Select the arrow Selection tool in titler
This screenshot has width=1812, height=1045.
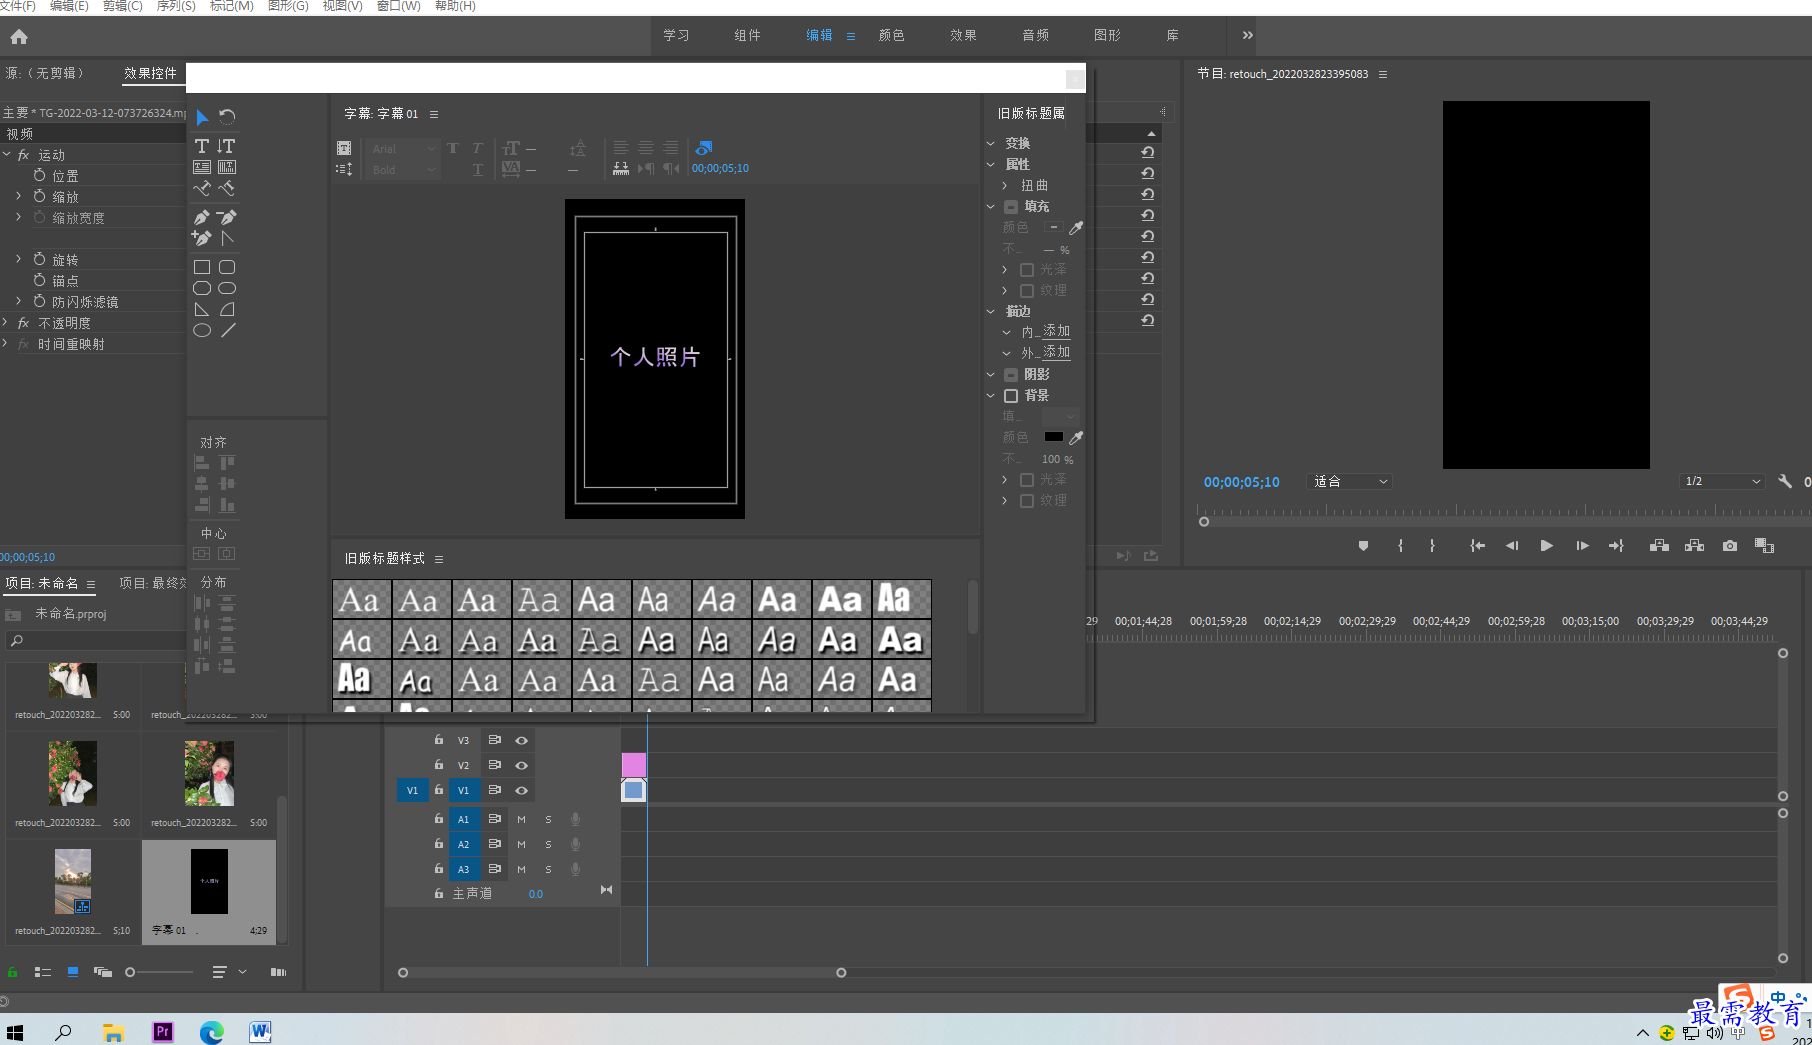click(x=202, y=117)
